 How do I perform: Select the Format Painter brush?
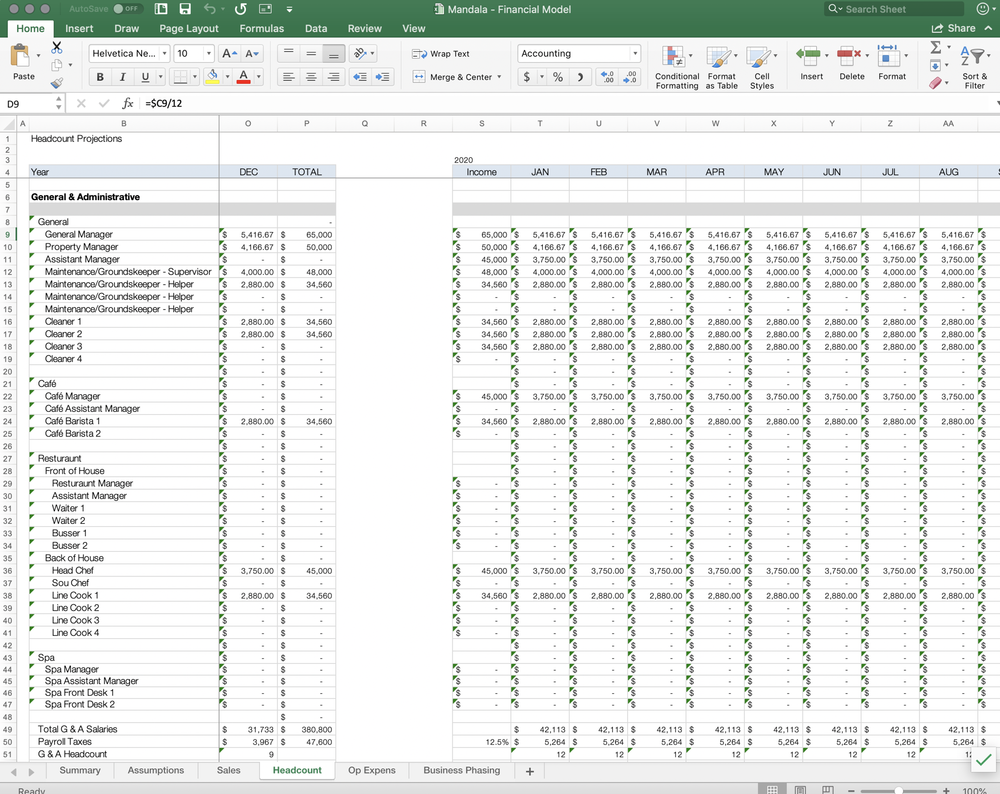57,83
